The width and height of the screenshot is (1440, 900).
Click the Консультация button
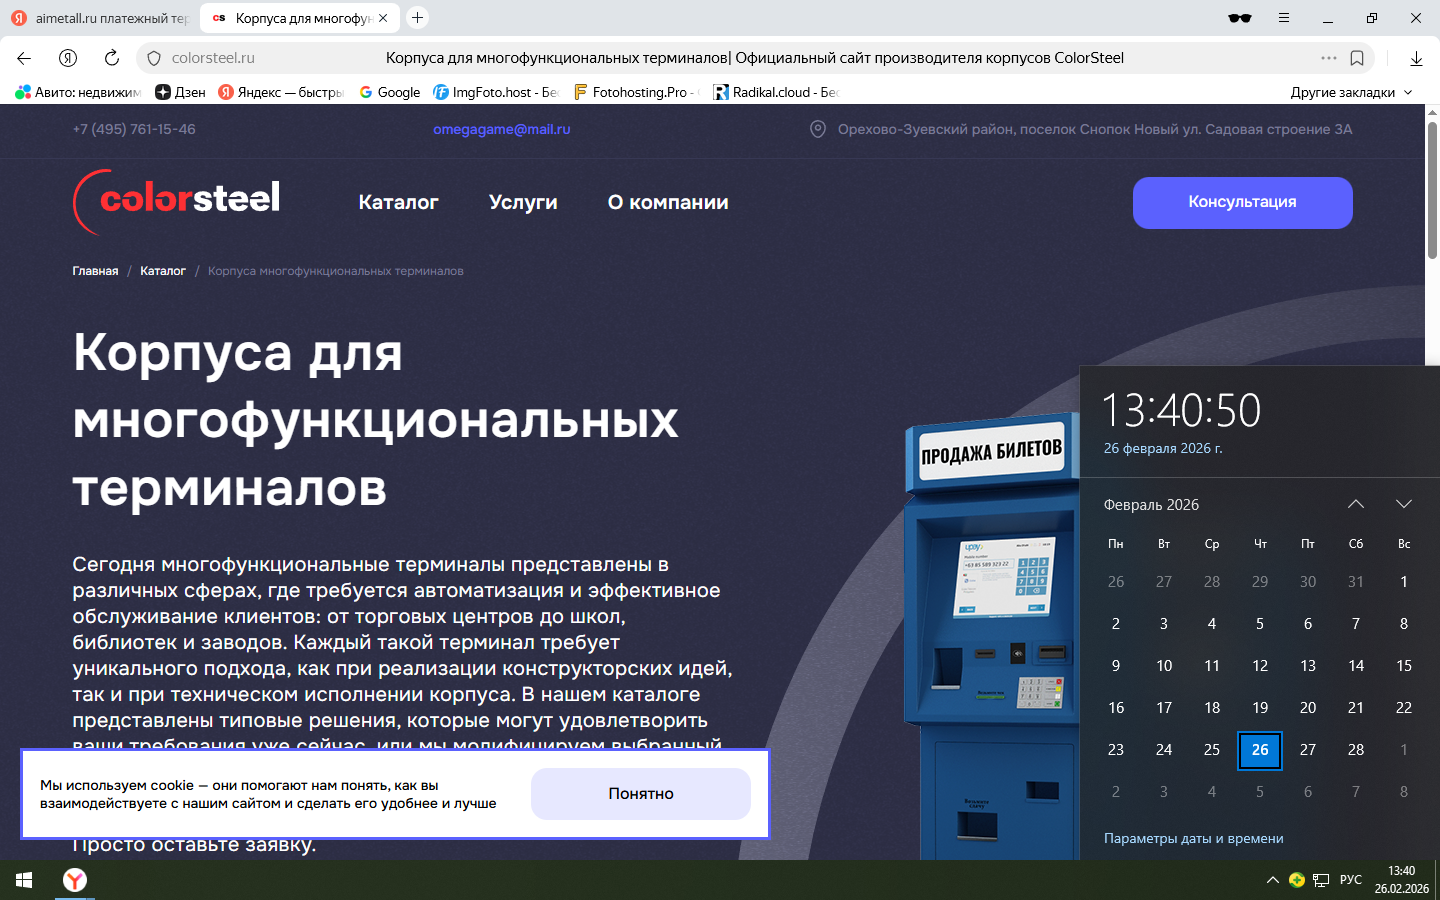[x=1242, y=202]
